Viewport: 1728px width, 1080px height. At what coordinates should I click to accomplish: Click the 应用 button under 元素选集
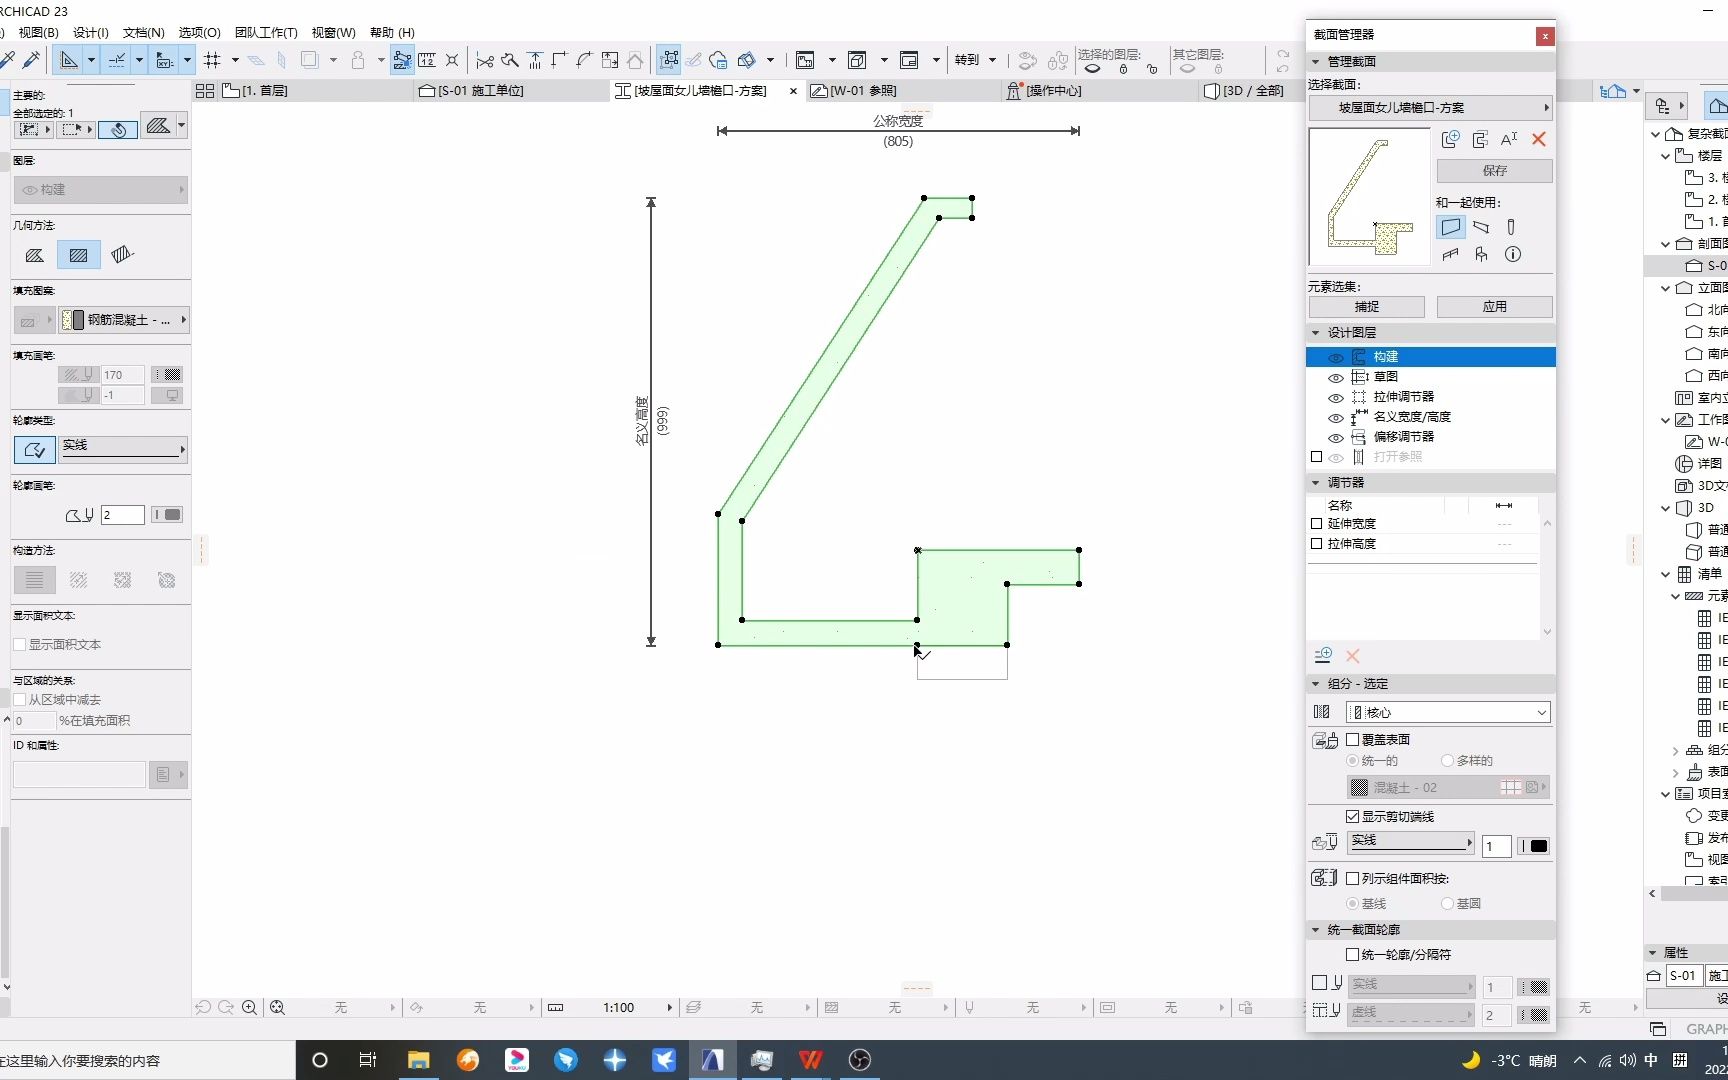pos(1494,306)
